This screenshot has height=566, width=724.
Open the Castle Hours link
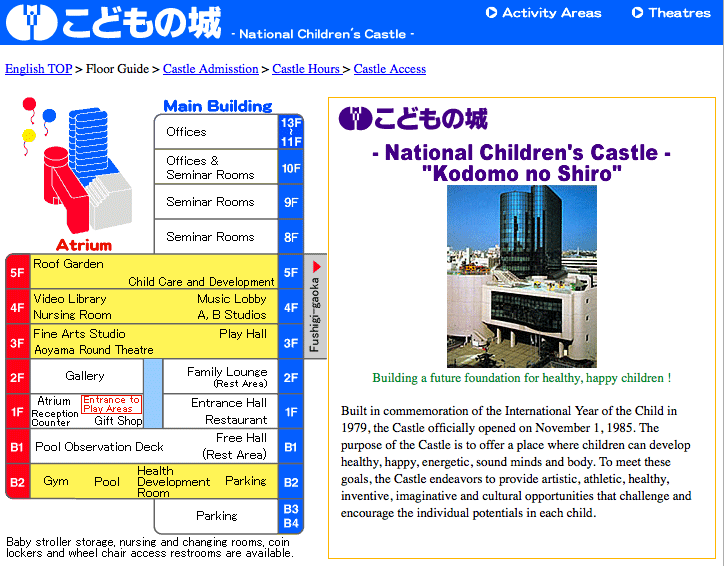click(x=307, y=69)
